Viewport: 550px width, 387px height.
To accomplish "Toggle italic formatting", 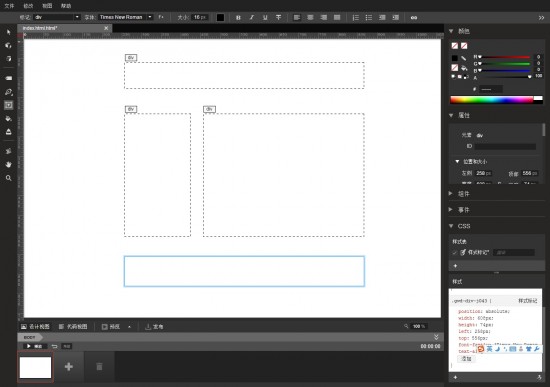I will (x=252, y=18).
